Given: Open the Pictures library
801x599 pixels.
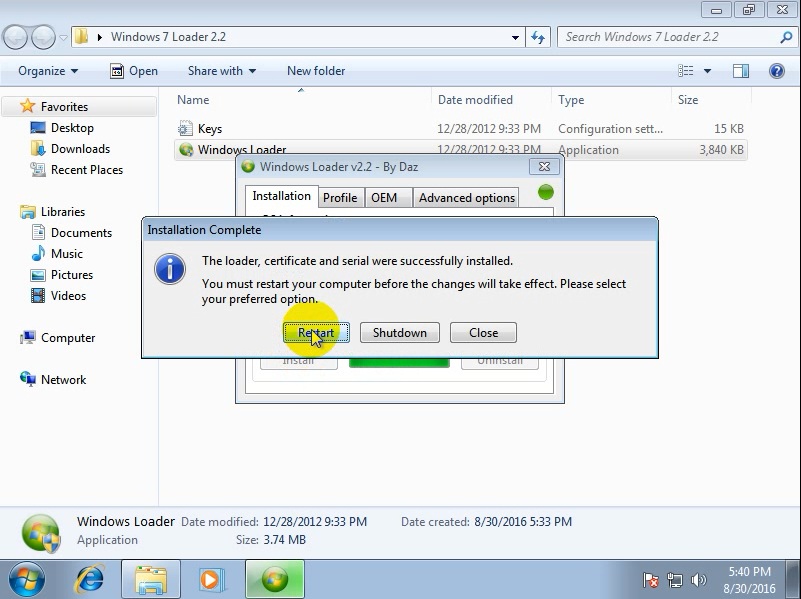Looking at the screenshot, I should 72,274.
